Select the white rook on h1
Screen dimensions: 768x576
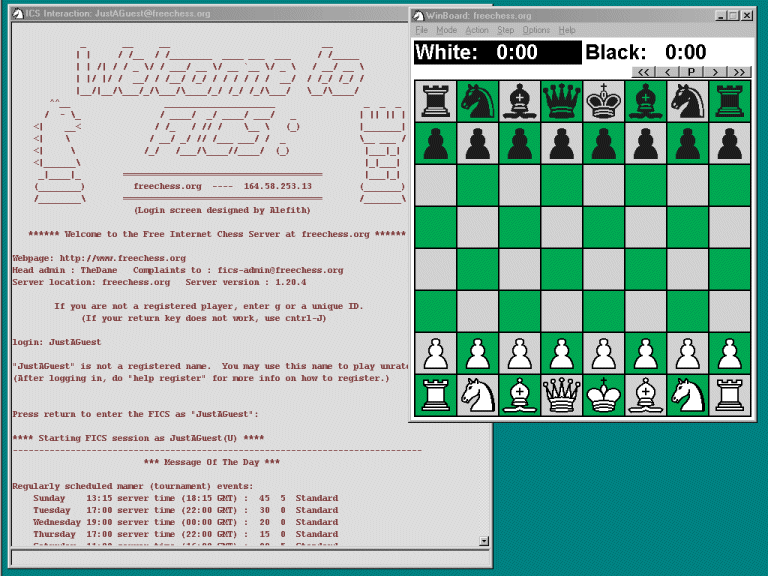[730, 395]
